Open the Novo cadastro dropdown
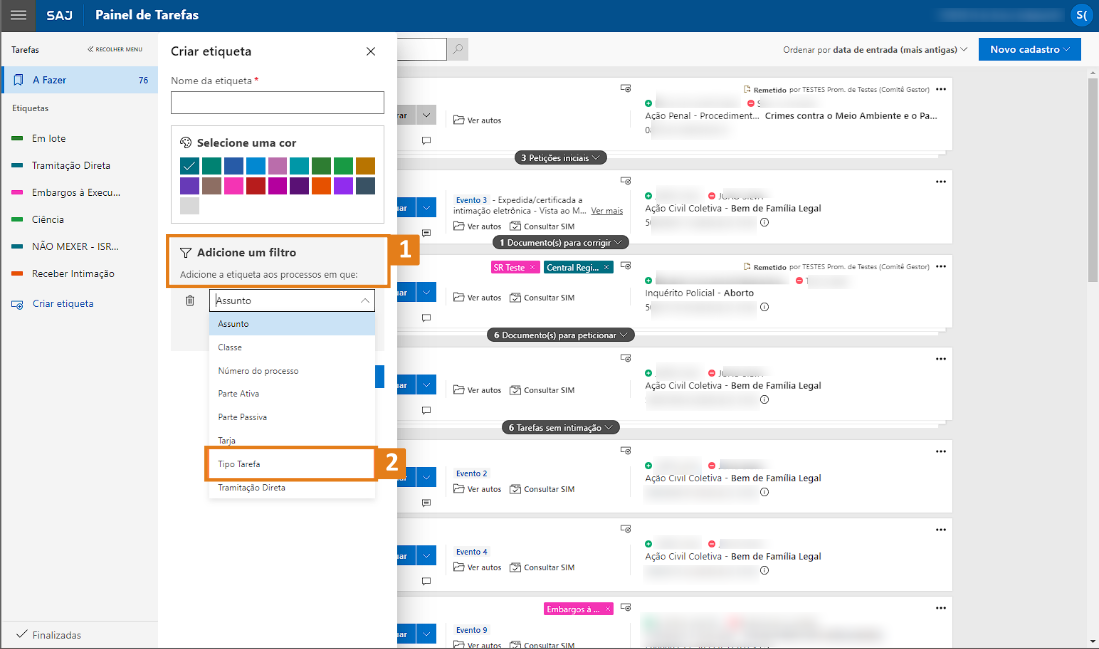 (x=1029, y=49)
